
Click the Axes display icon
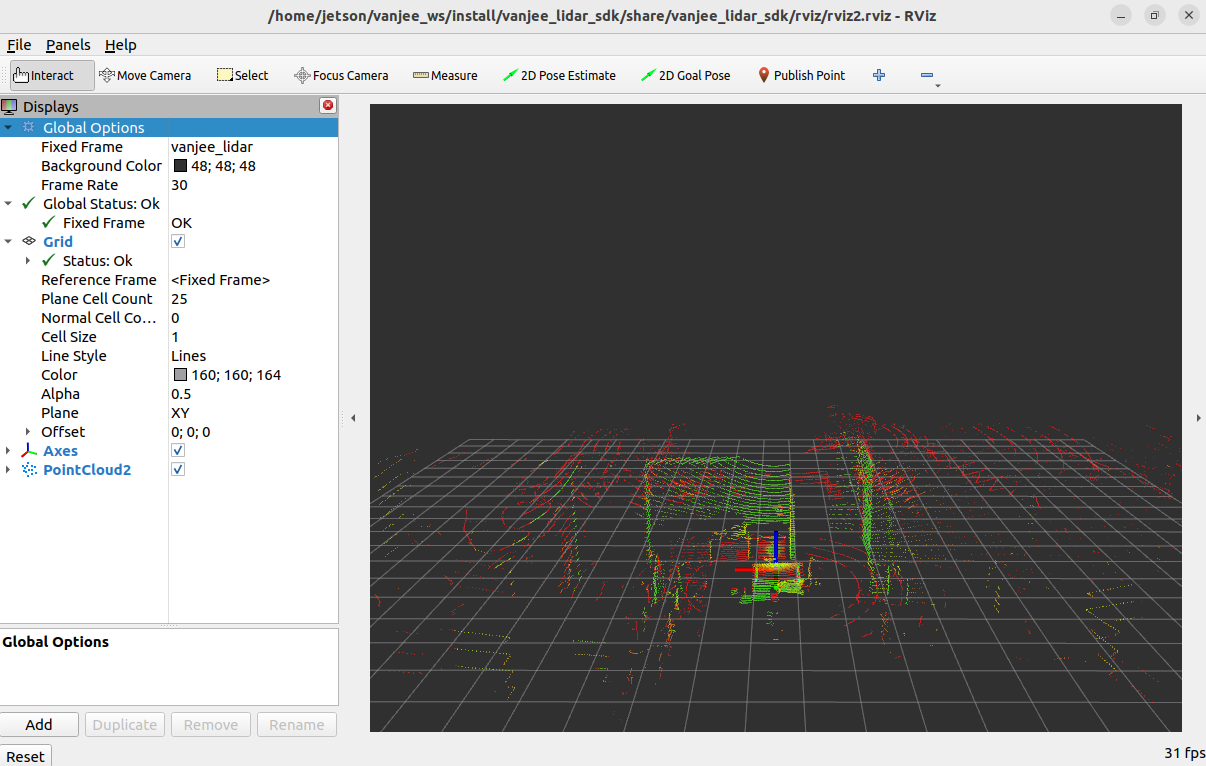29,451
